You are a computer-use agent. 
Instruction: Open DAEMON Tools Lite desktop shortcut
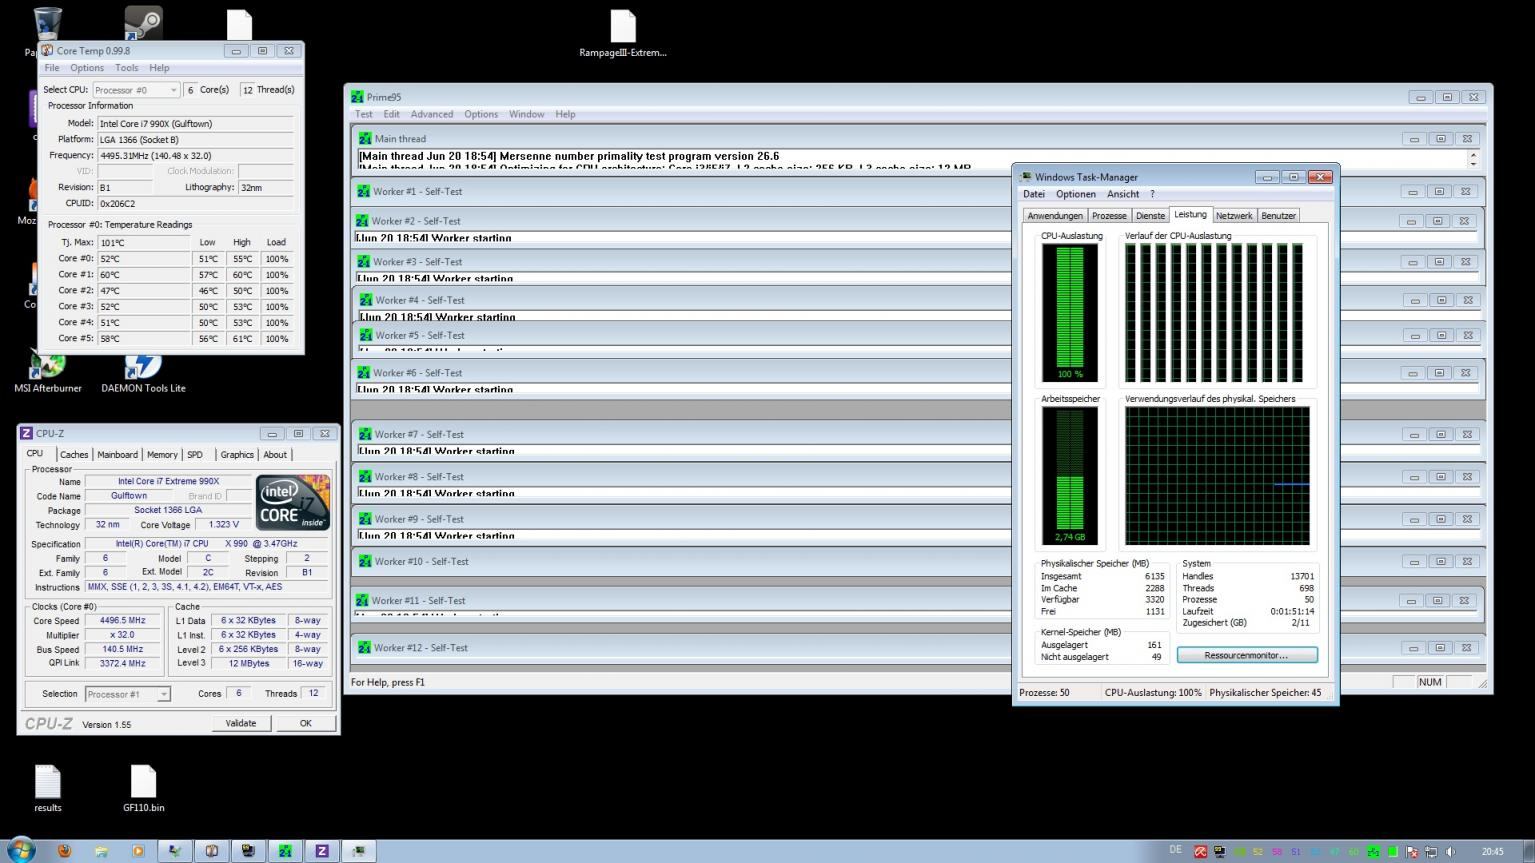coord(143,370)
